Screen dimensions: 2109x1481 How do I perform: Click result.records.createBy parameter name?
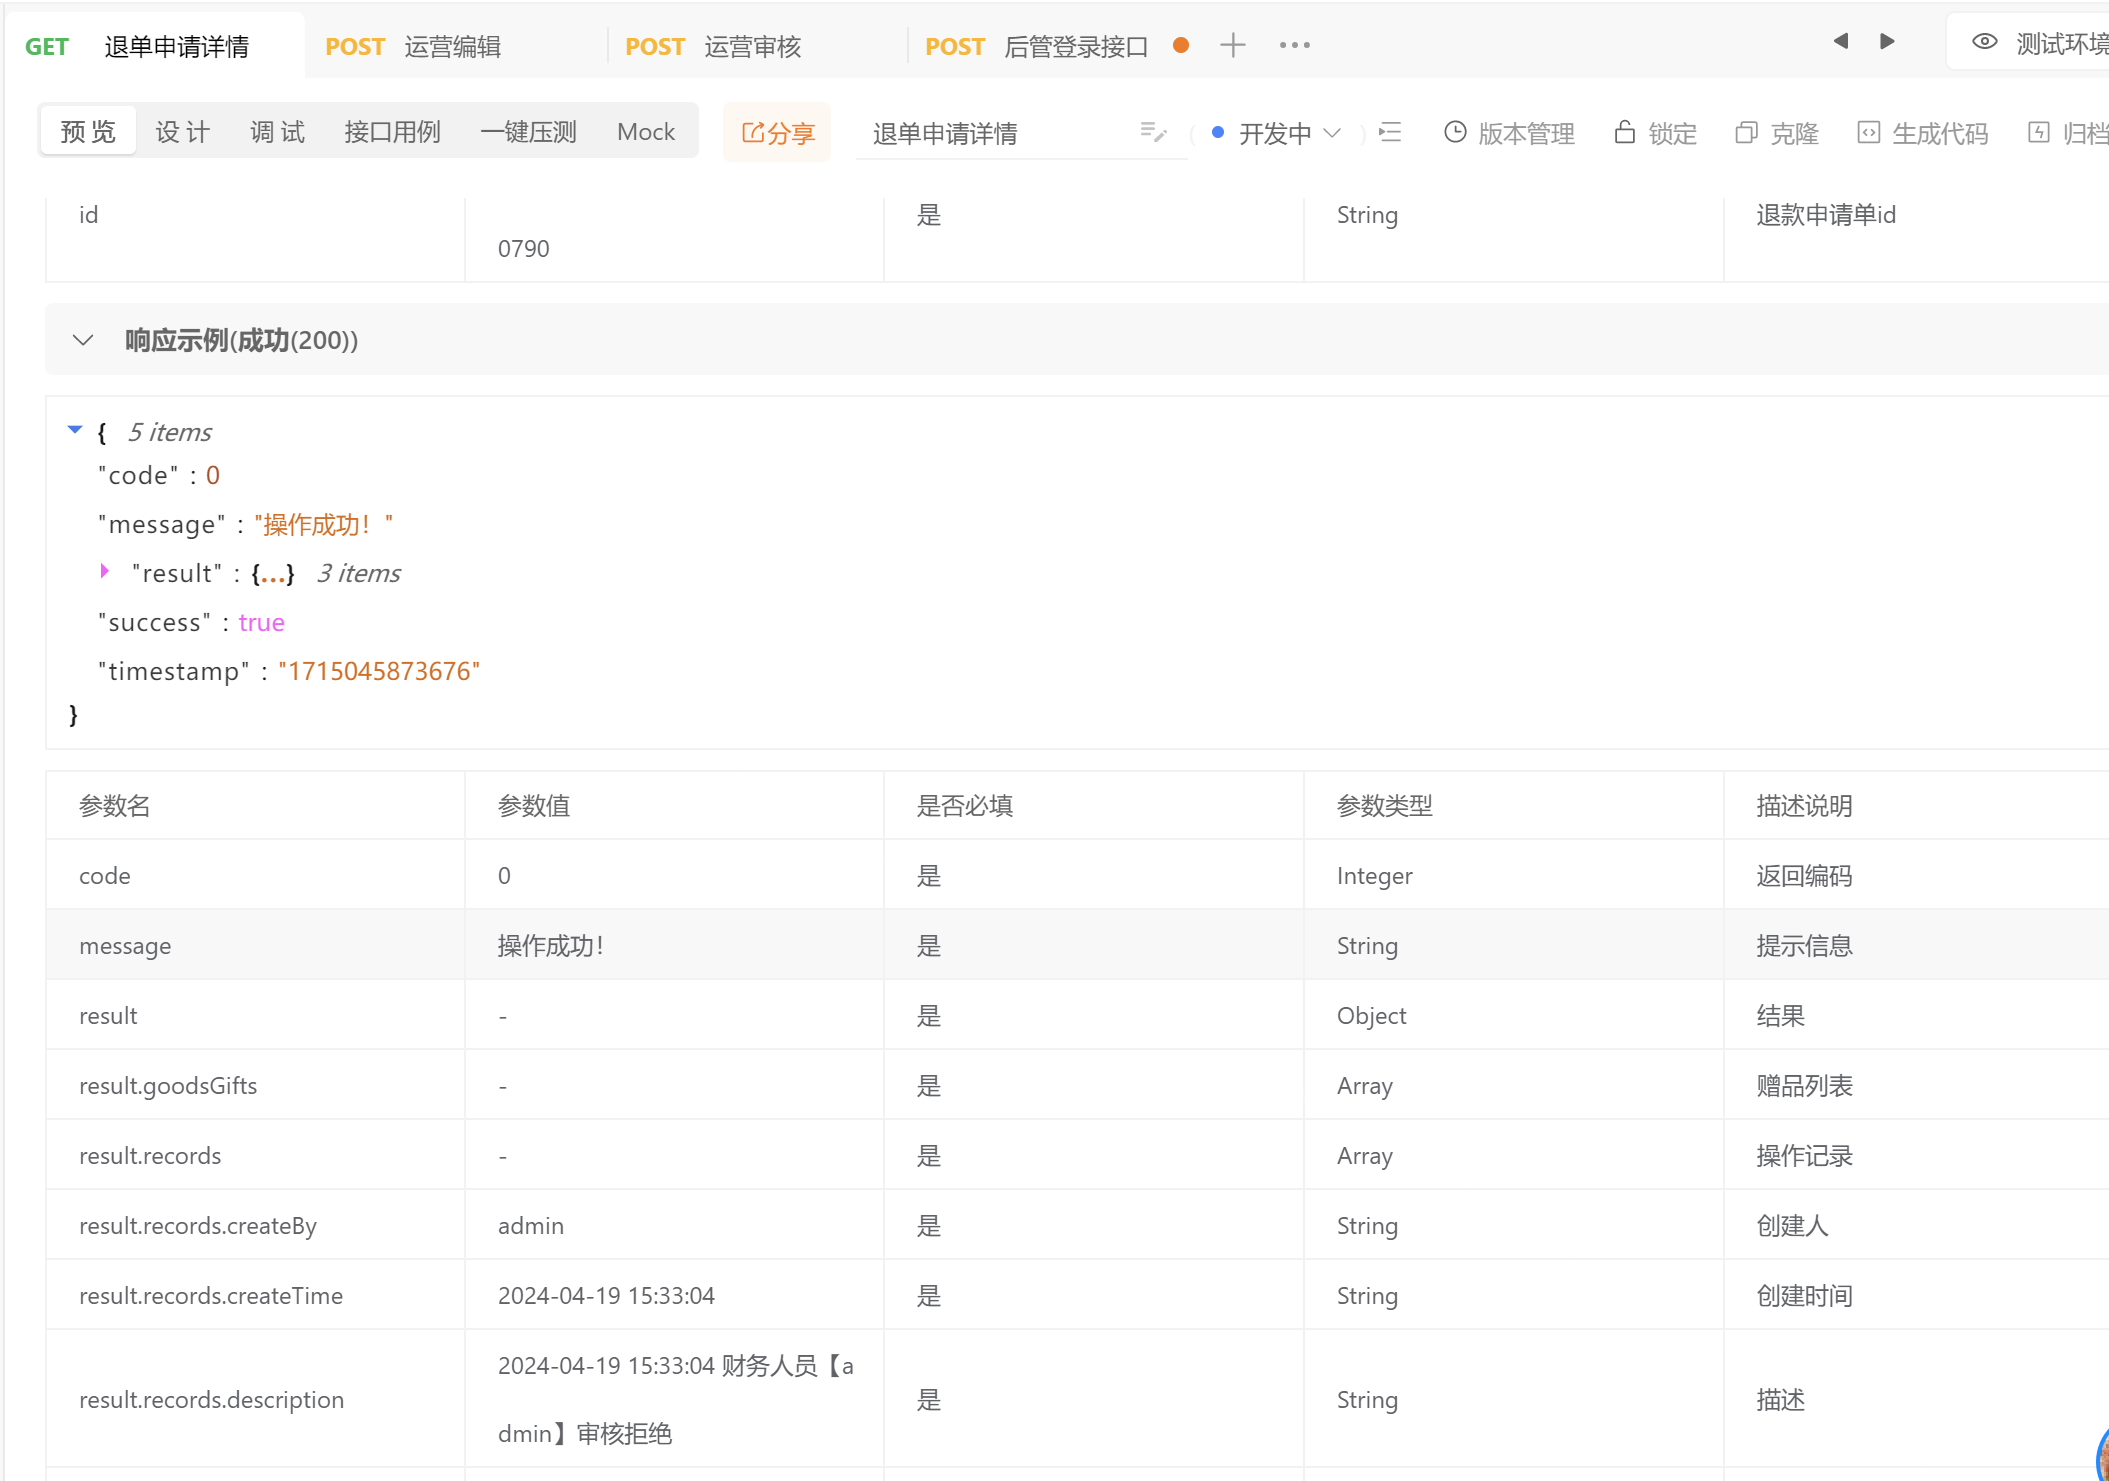pyautogui.click(x=198, y=1225)
